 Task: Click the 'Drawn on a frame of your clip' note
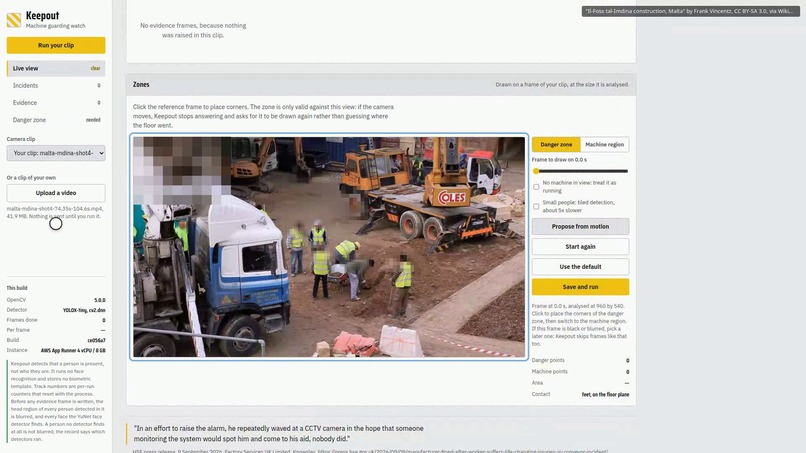tap(562, 84)
